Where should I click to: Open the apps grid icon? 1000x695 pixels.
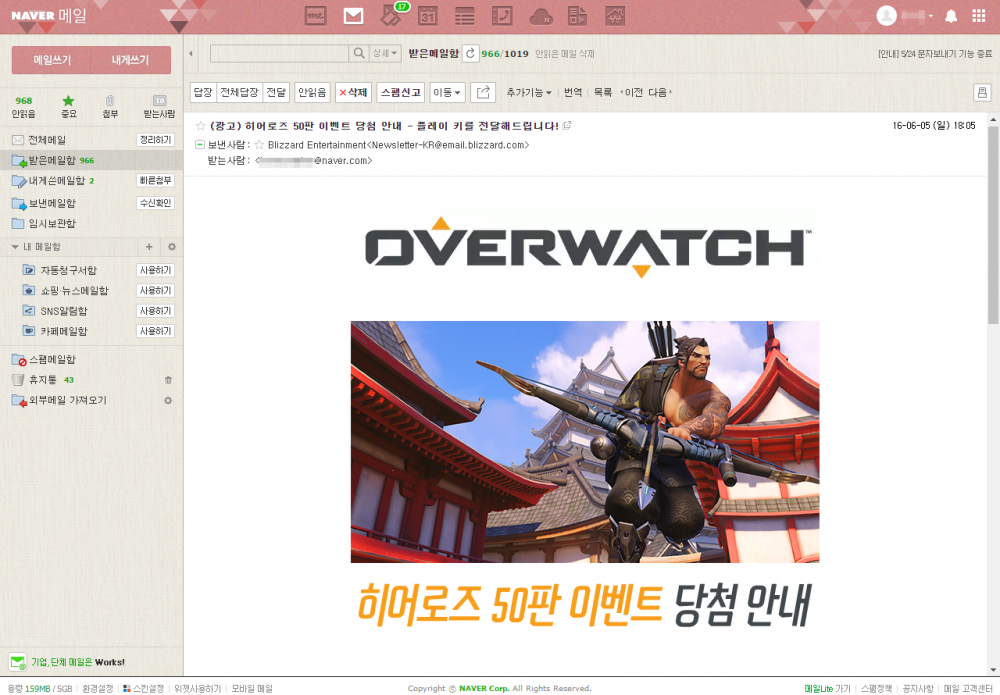[x=978, y=16]
